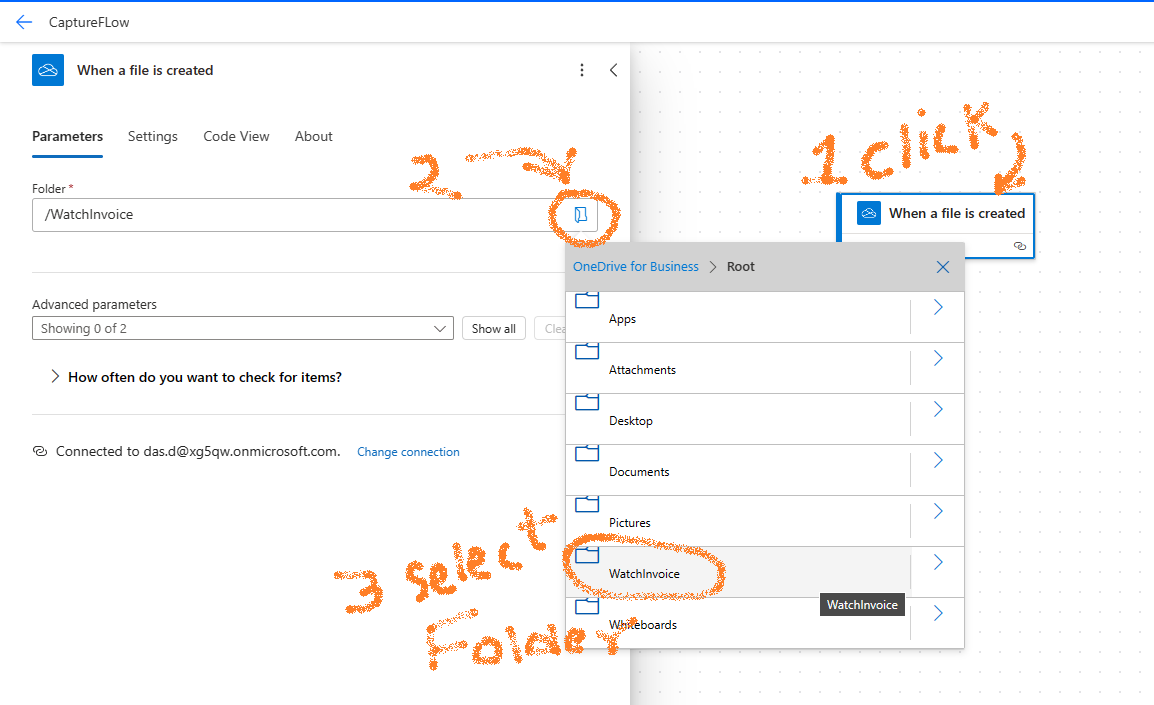This screenshot has width=1154, height=705.
Task: Click the Root breadcrumb
Action: pyautogui.click(x=740, y=266)
